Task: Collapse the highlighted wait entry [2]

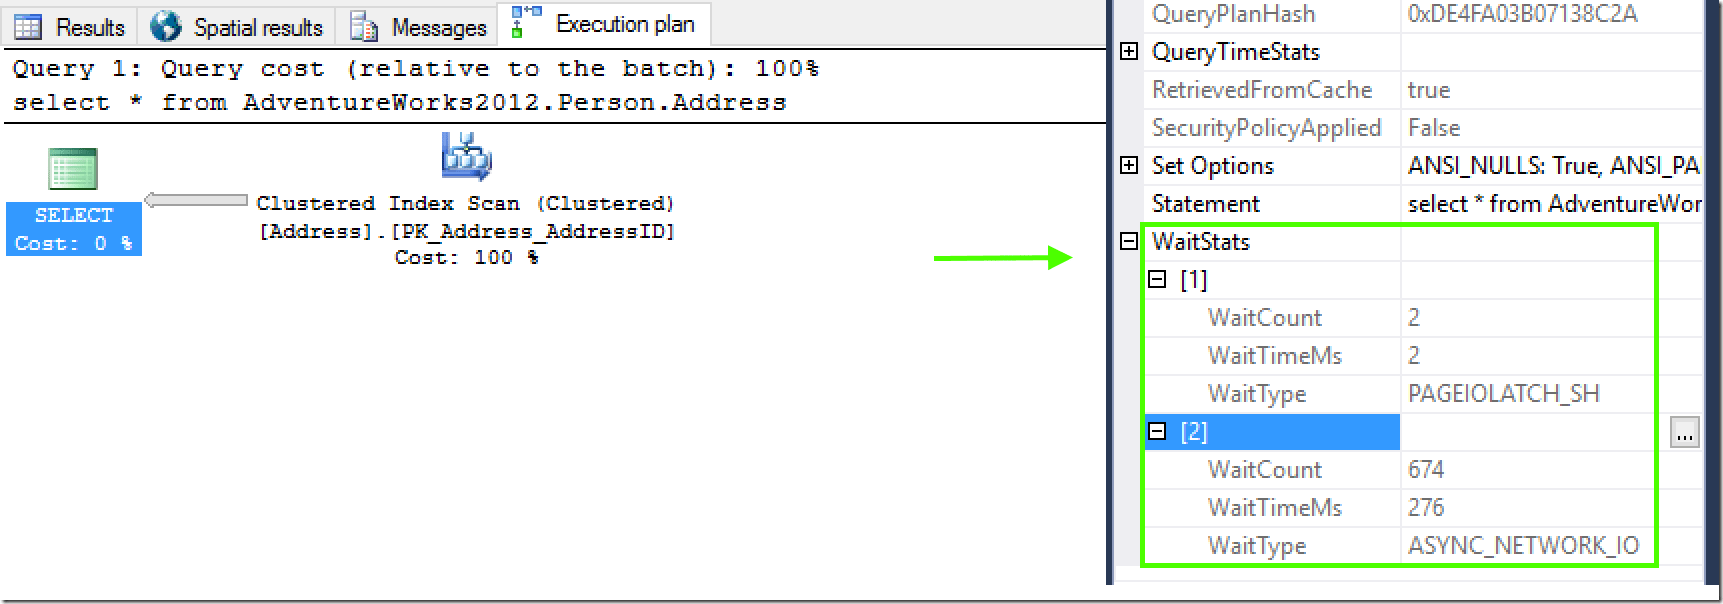Action: pyautogui.click(x=1157, y=432)
